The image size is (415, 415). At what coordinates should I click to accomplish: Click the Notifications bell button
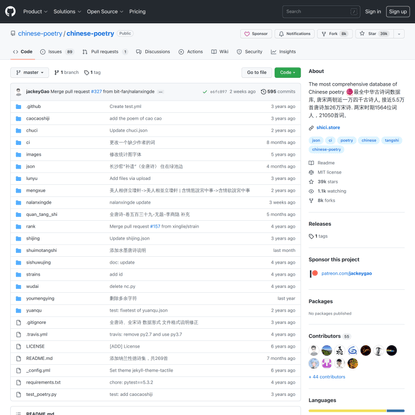click(x=295, y=34)
